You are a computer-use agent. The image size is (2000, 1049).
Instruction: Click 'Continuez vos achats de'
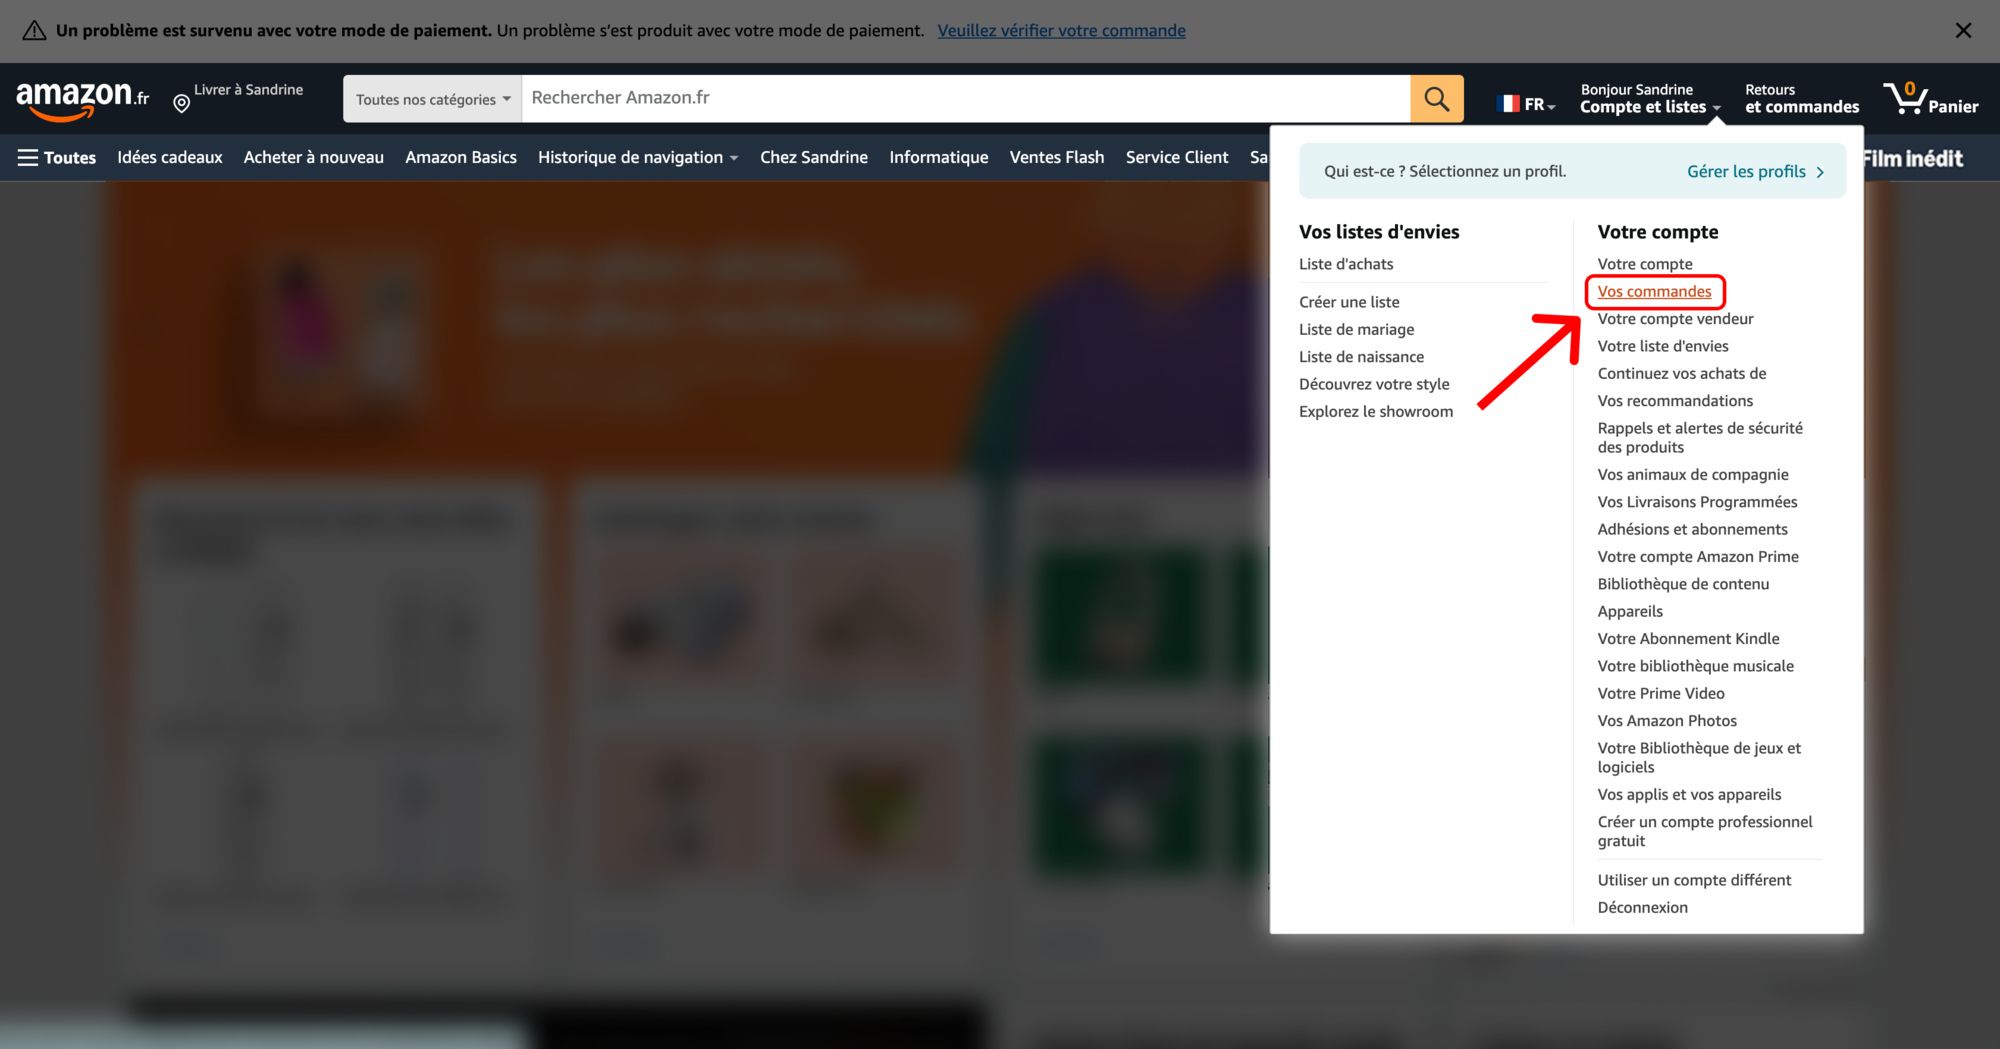click(1682, 373)
